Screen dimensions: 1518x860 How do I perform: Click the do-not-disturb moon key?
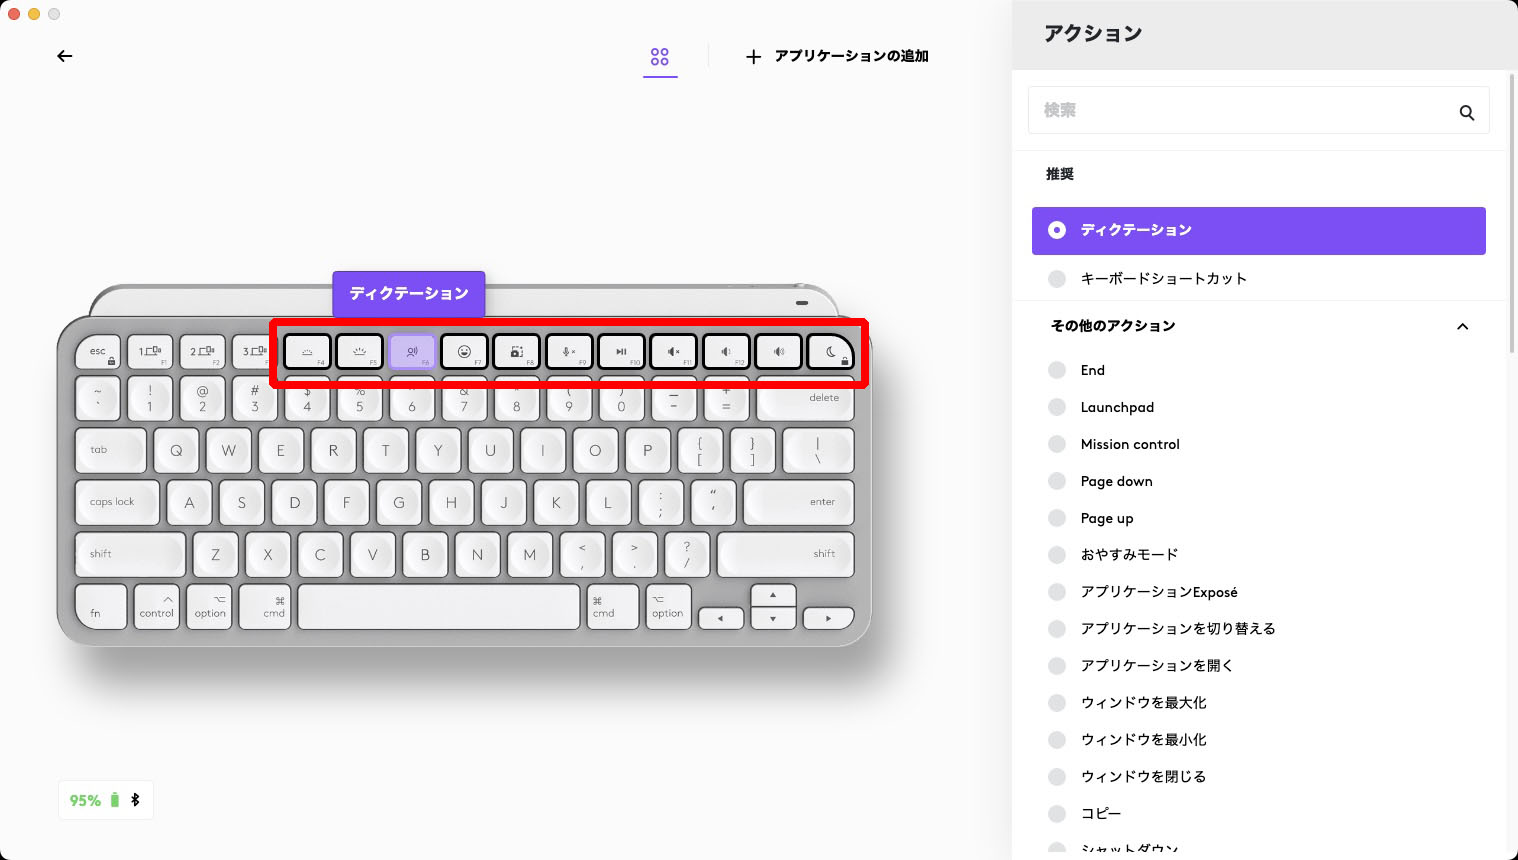point(831,351)
